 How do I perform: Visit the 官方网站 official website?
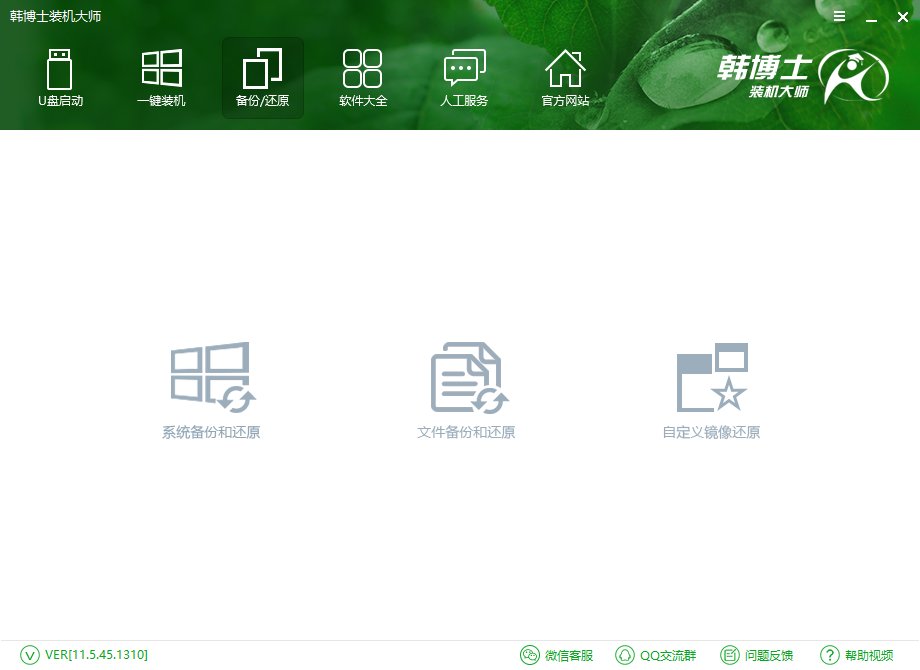(x=565, y=78)
